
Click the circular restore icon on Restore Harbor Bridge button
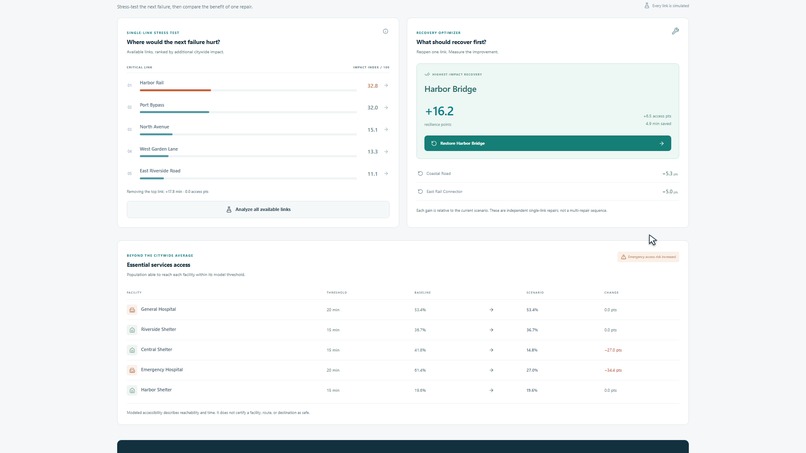[434, 143]
